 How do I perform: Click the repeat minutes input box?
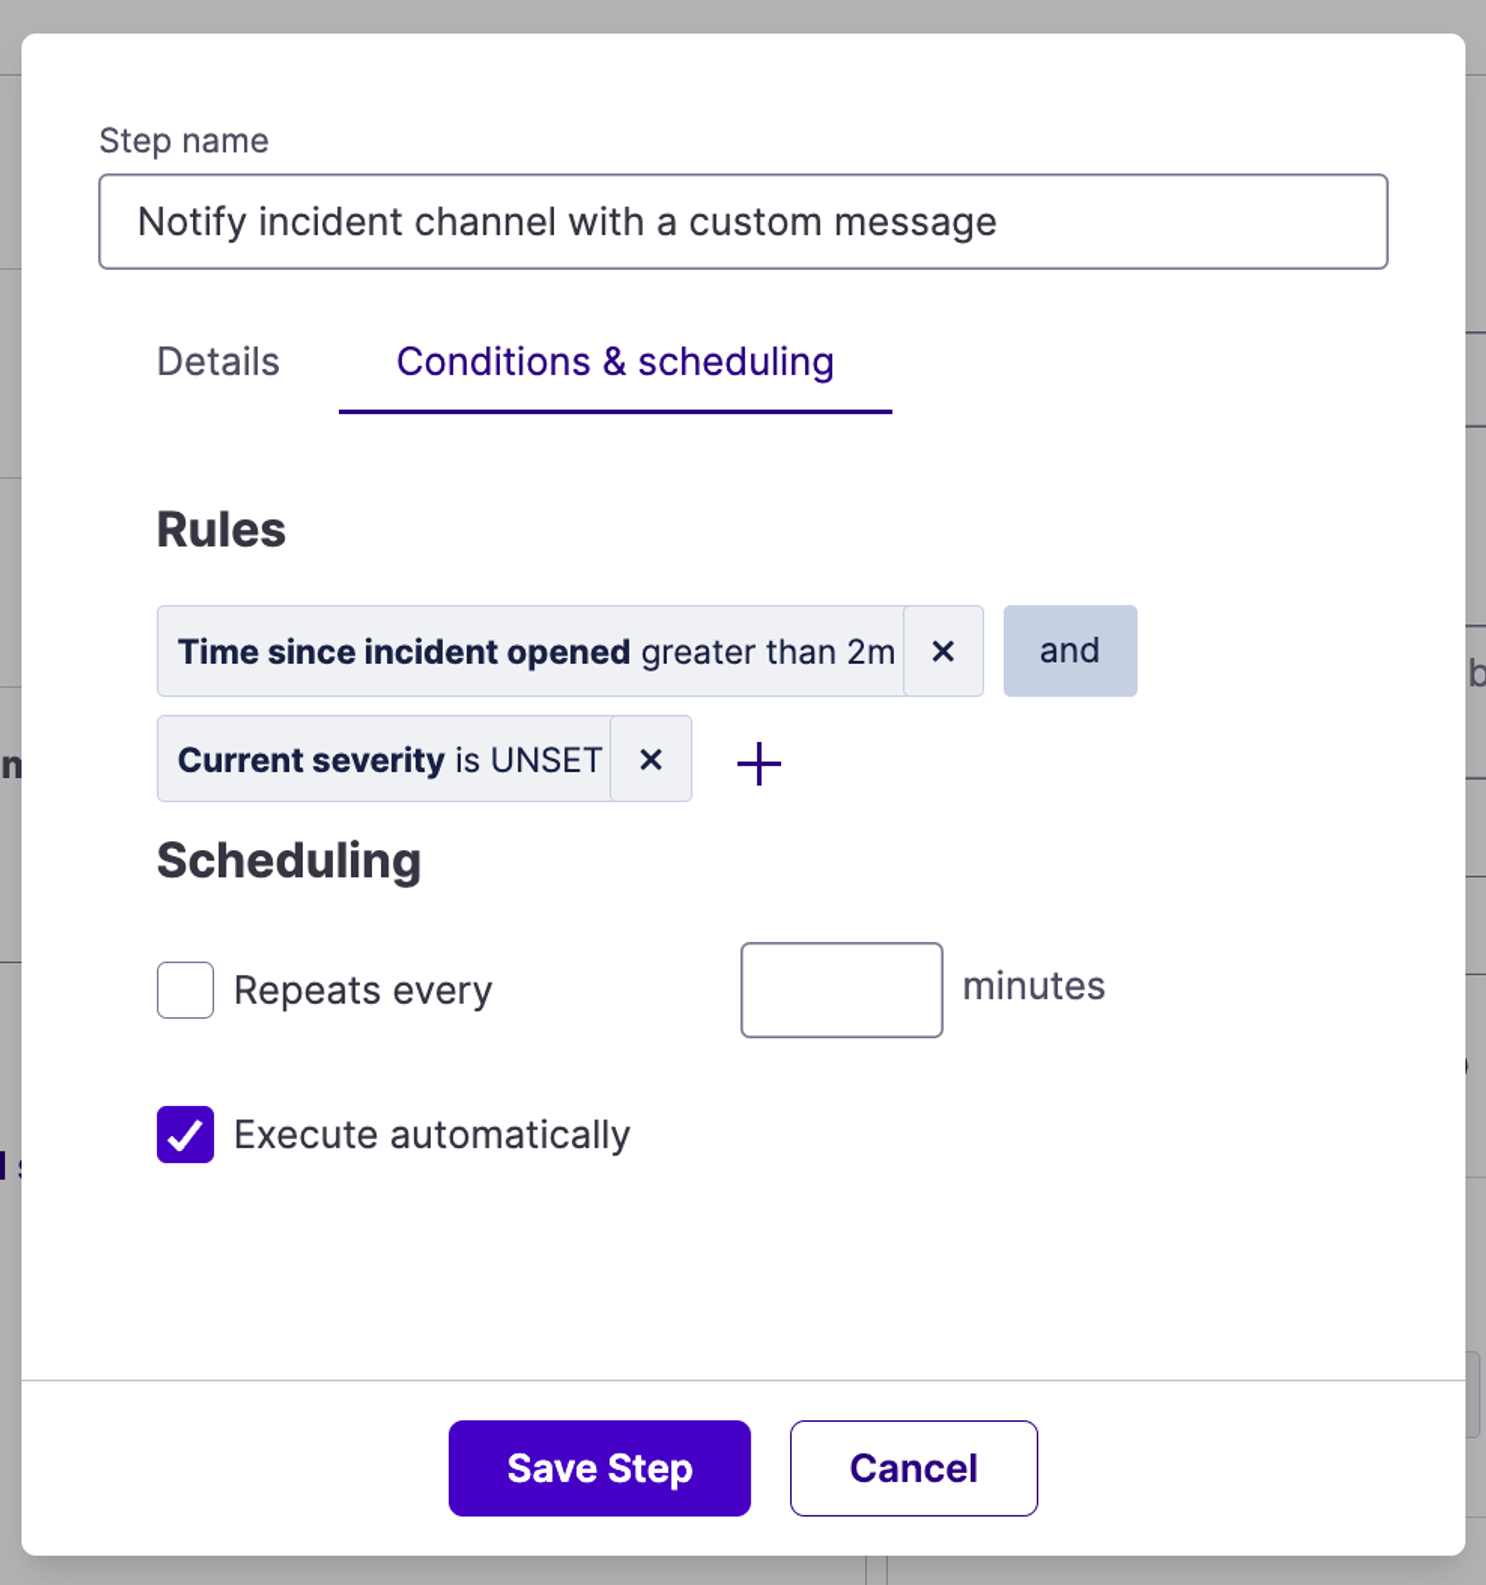point(841,990)
